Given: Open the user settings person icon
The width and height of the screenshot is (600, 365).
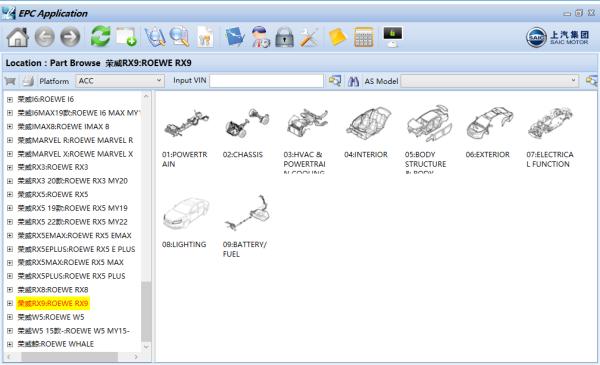Looking at the screenshot, I should click(x=261, y=37).
